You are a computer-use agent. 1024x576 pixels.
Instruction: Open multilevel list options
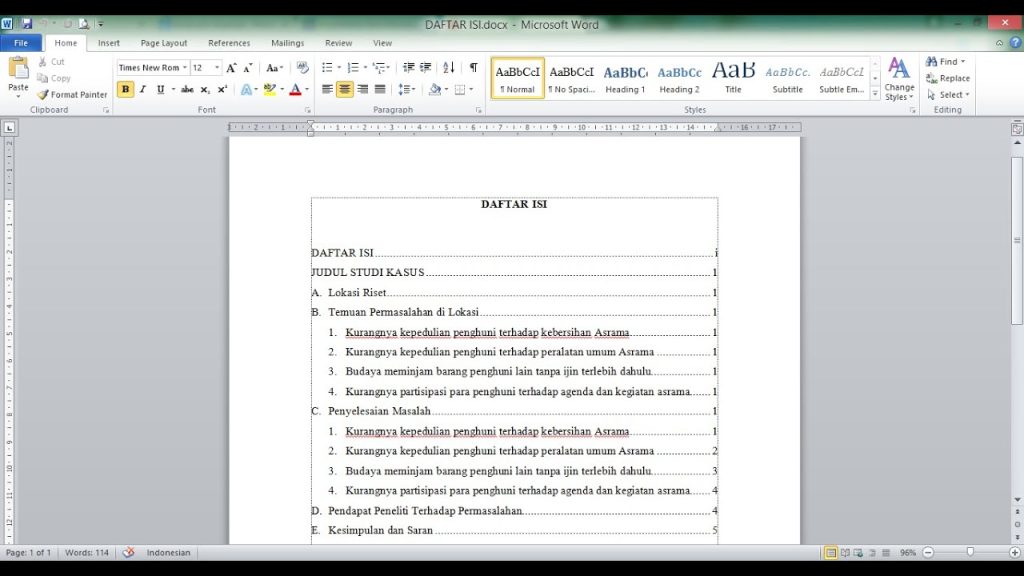click(x=381, y=67)
